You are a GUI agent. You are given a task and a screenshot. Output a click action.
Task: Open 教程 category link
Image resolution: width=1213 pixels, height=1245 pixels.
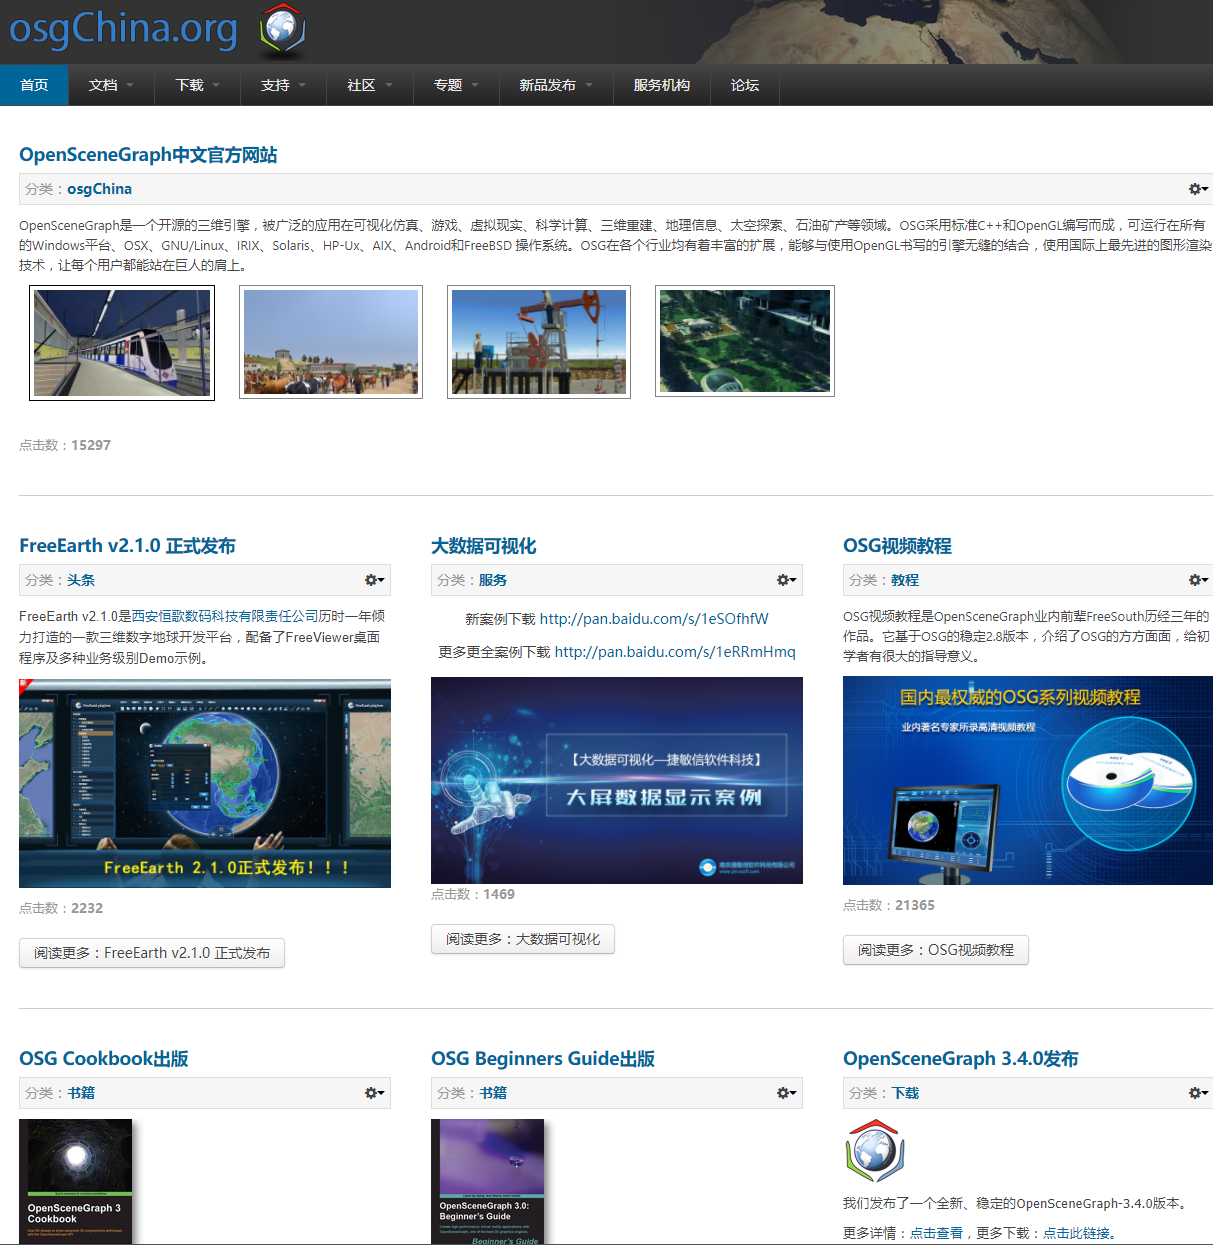click(x=905, y=580)
